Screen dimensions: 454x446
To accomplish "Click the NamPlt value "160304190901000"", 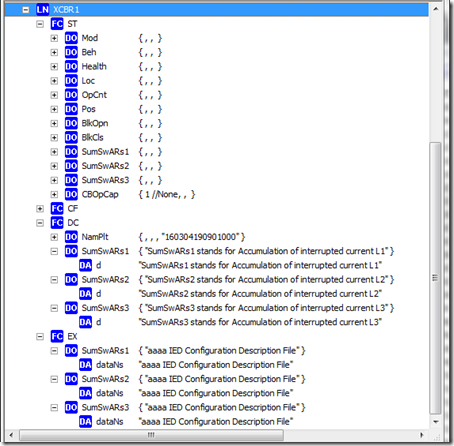I will click(x=201, y=237).
